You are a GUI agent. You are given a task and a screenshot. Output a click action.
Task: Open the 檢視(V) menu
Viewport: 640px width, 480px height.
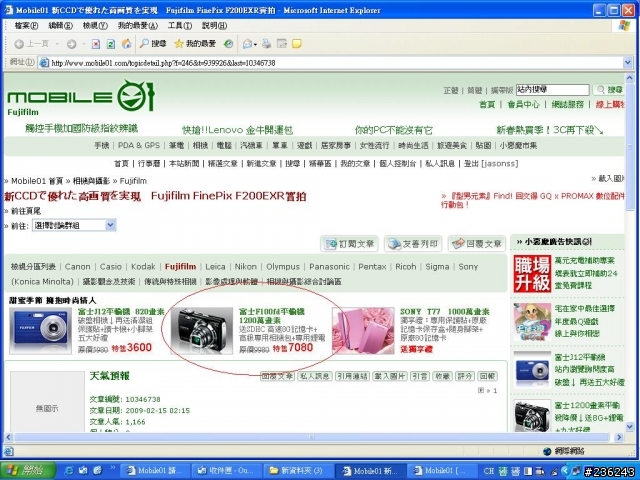[x=95, y=26]
